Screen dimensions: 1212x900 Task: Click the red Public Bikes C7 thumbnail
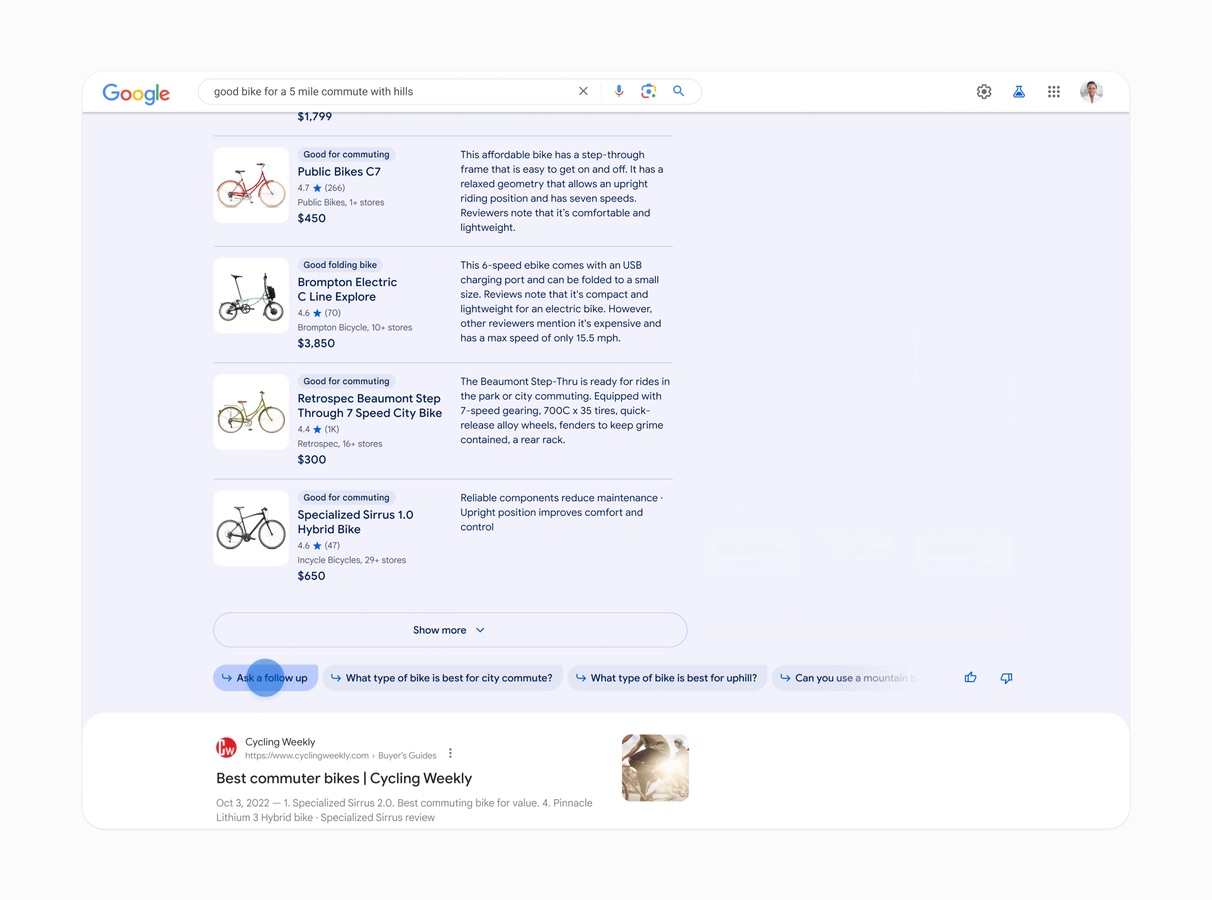251,185
